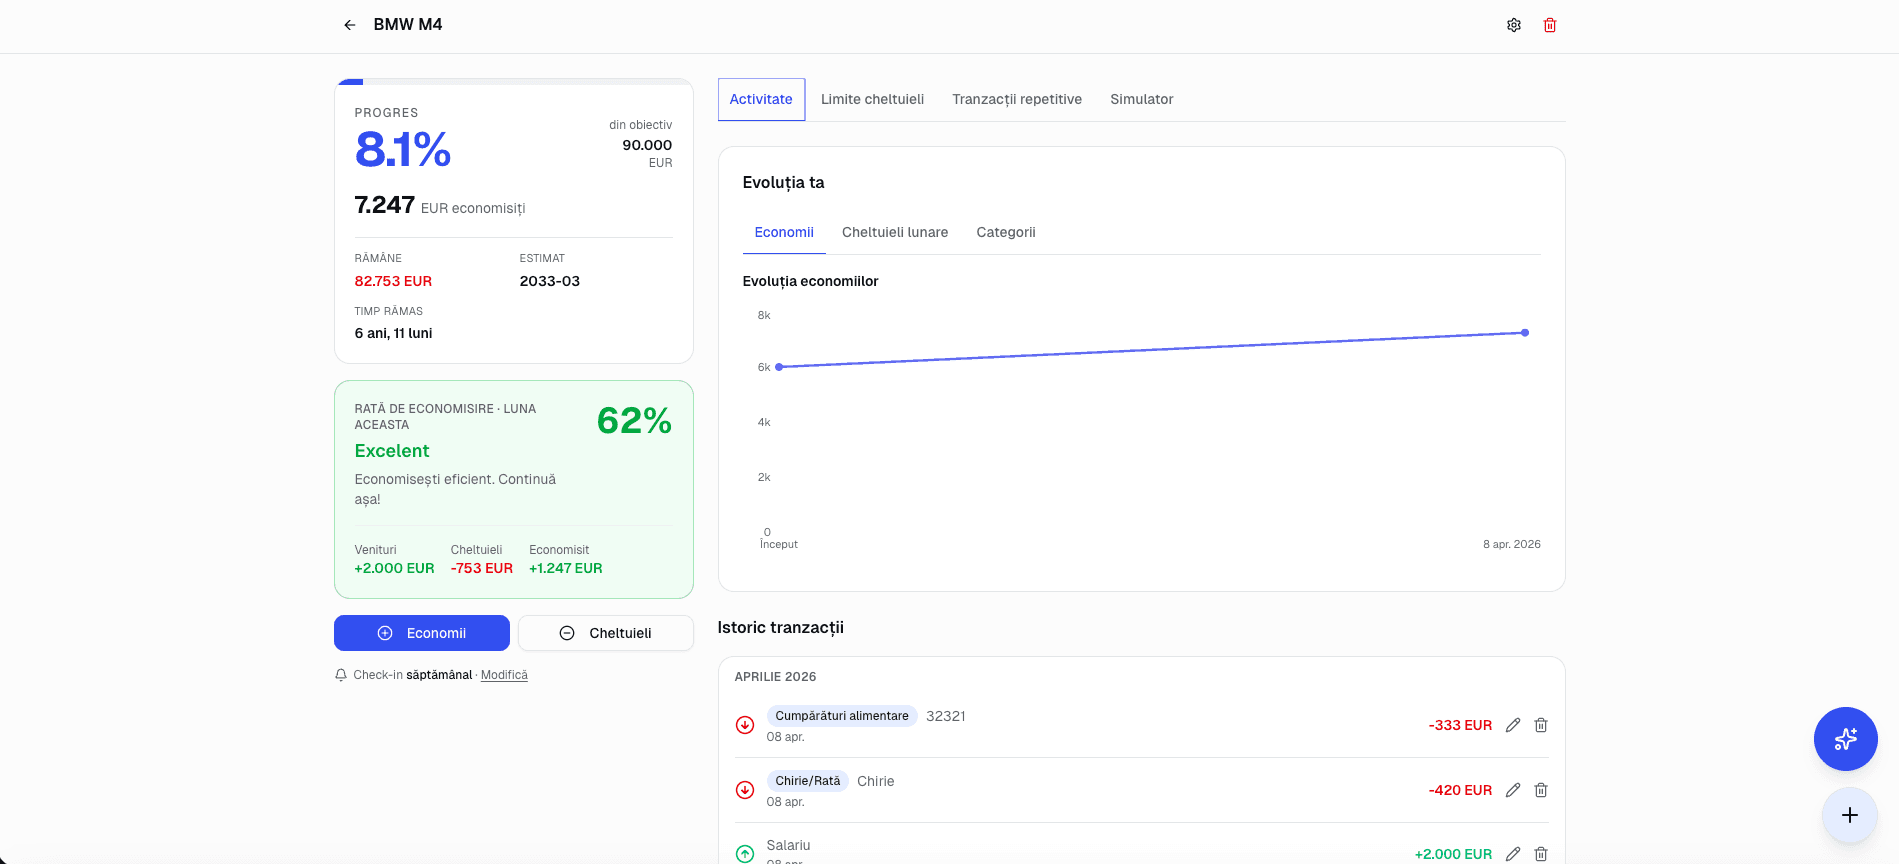Open the Limite cheltuieli tab
Image resolution: width=1899 pixels, height=864 pixels.
click(872, 99)
